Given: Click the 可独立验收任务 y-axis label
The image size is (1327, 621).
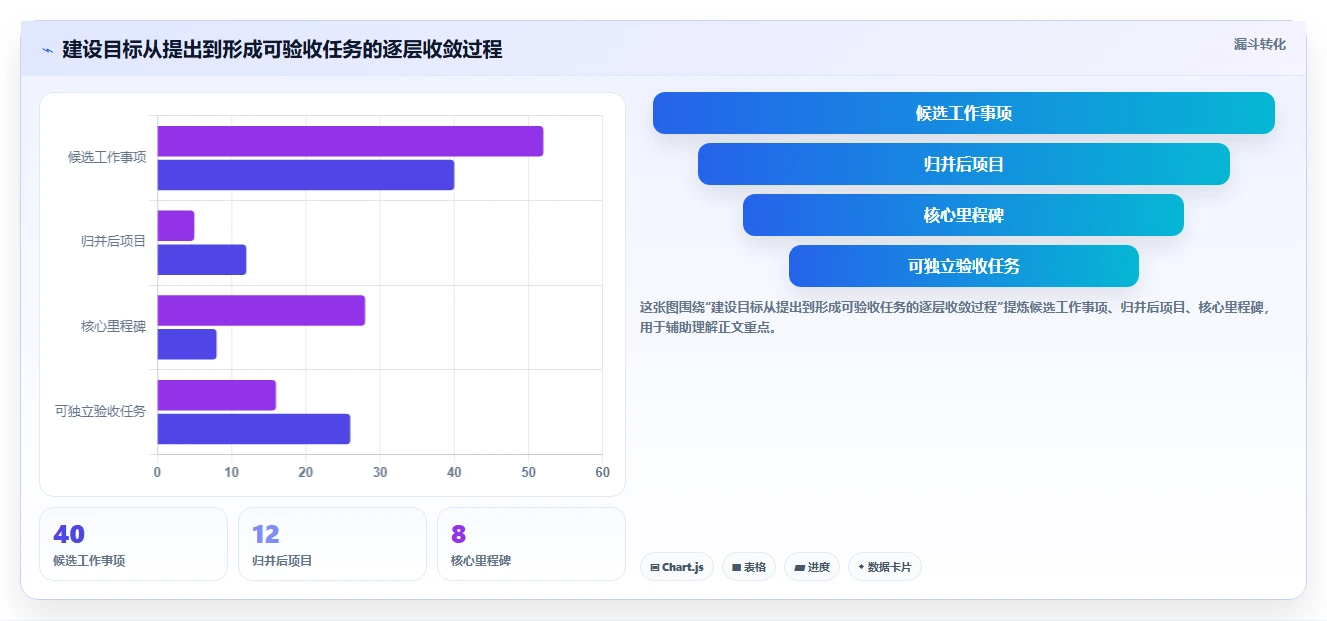Looking at the screenshot, I should (101, 411).
